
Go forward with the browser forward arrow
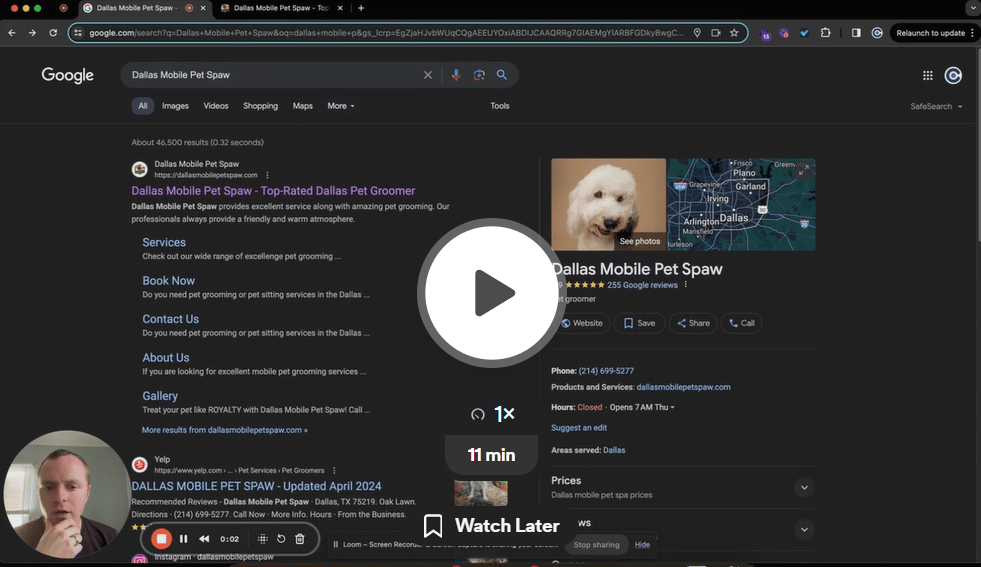(x=32, y=33)
